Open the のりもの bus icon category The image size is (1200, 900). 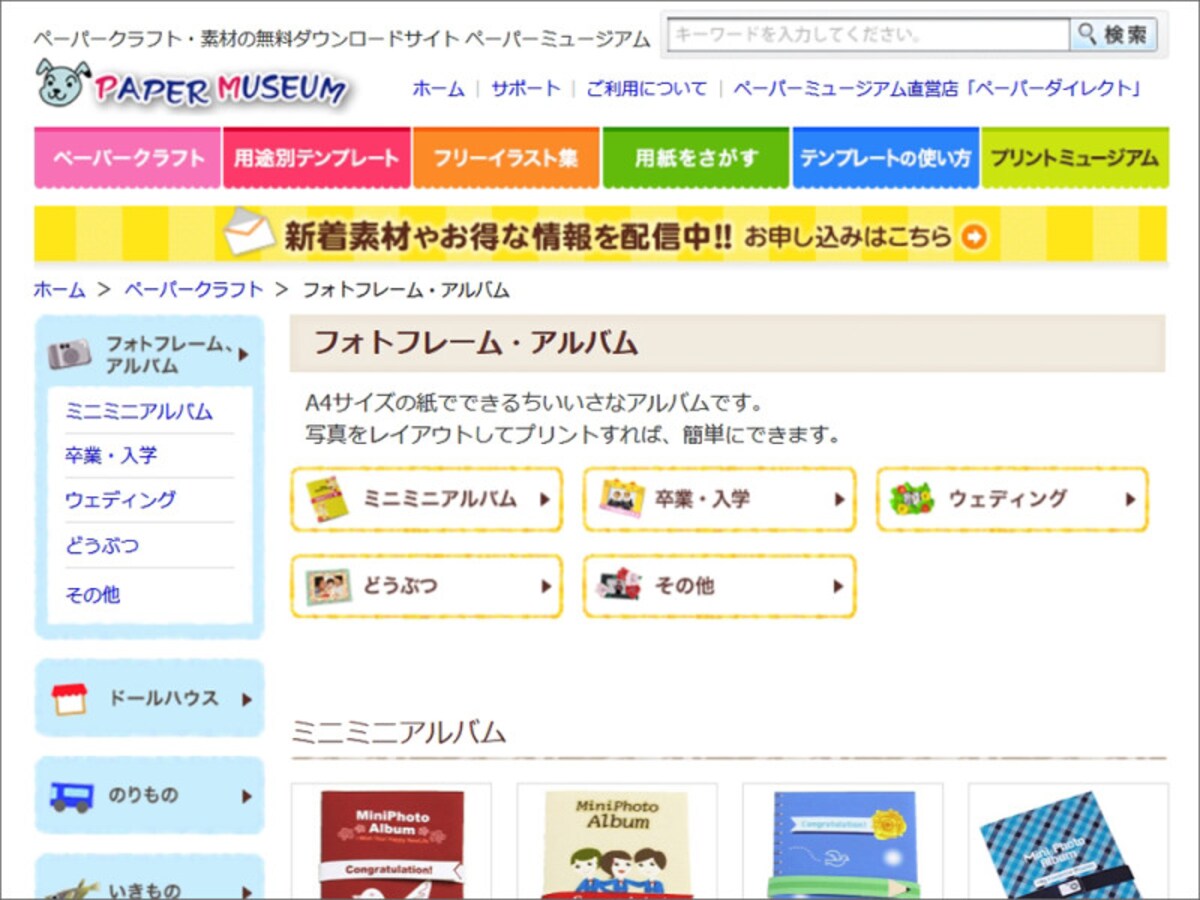tap(72, 796)
